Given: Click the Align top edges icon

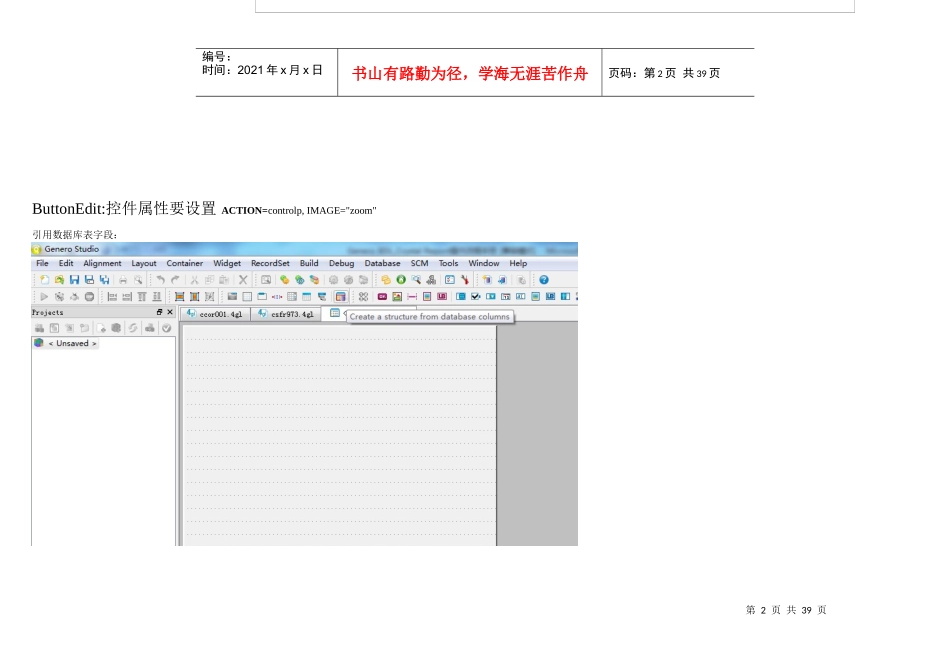Looking at the screenshot, I should pyautogui.click(x=142, y=297).
